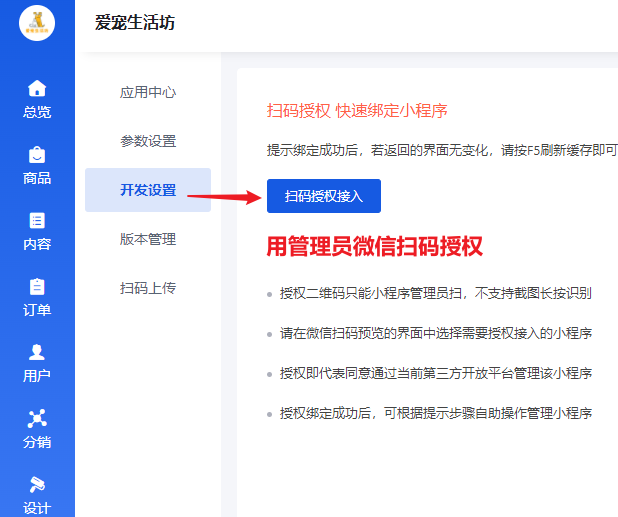Viewport: 618px width, 517px height.
Task: Select 总览 label in sidebar
Action: [37, 112]
